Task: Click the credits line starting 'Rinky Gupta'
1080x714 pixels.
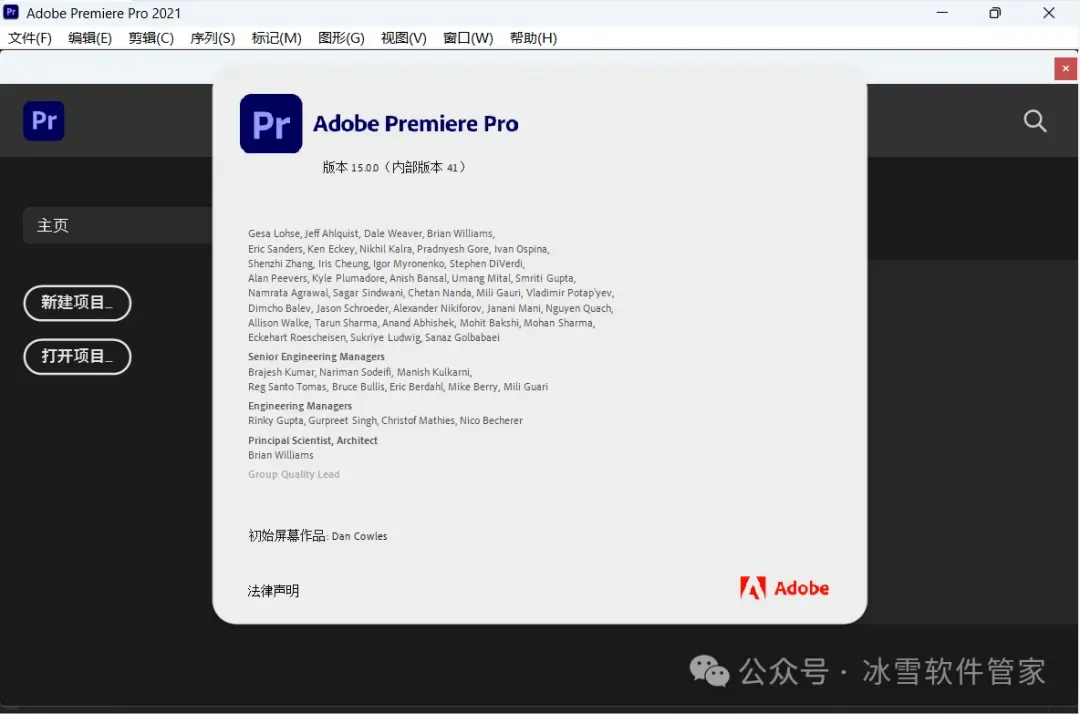Action: click(385, 421)
